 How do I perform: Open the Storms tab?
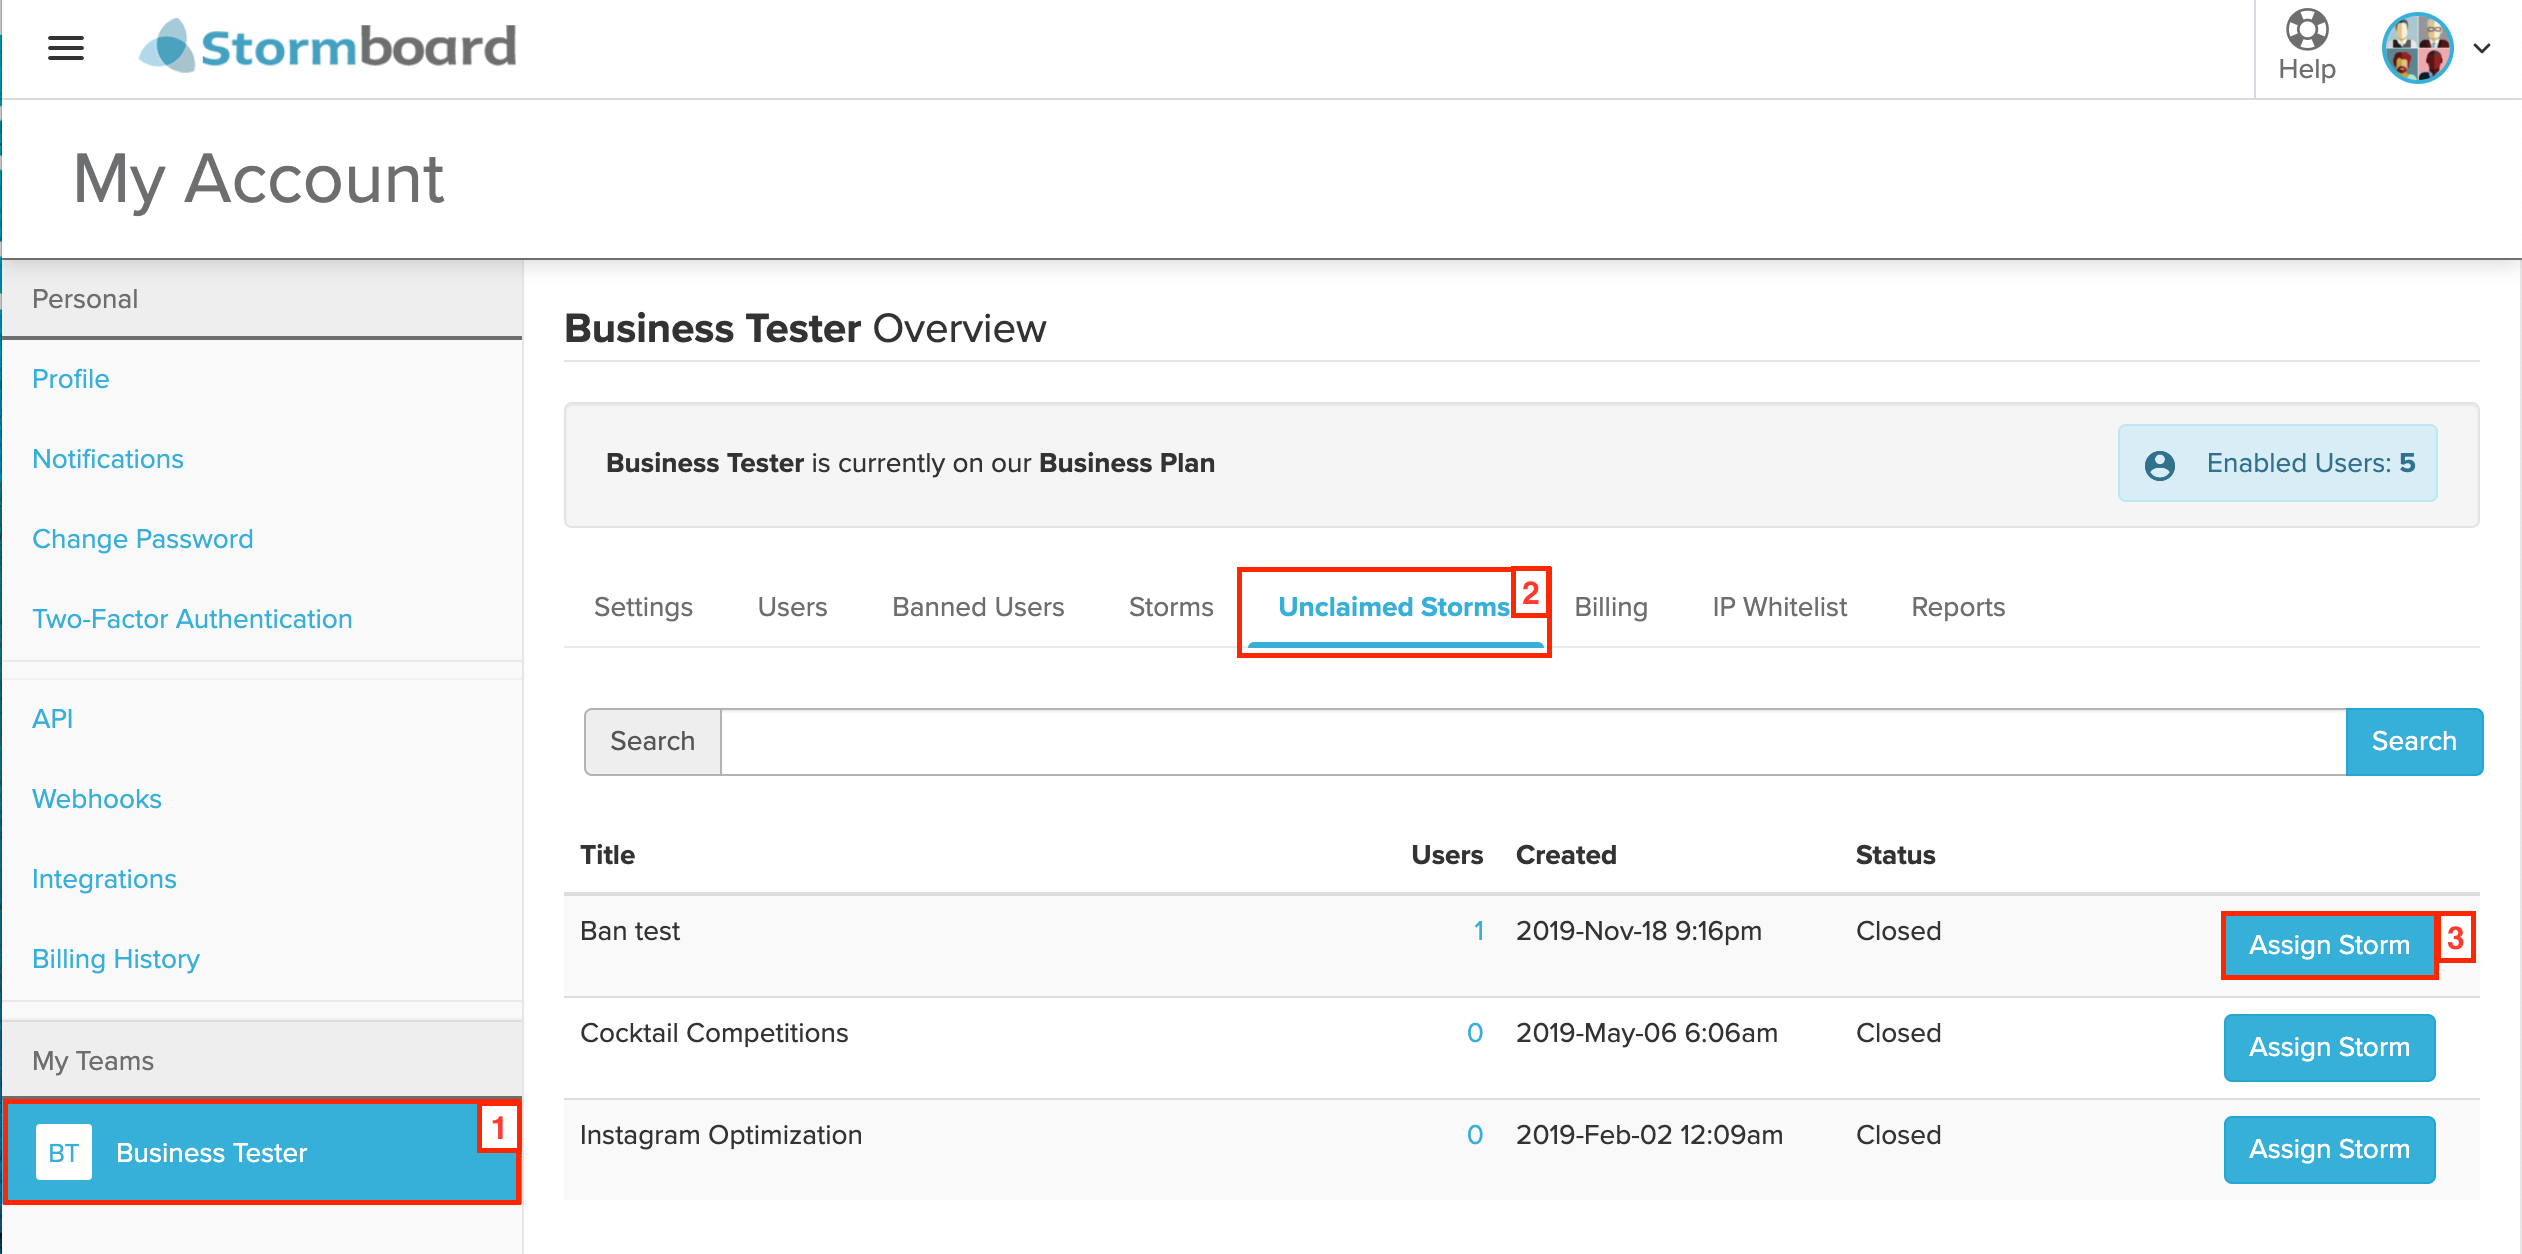click(1171, 607)
